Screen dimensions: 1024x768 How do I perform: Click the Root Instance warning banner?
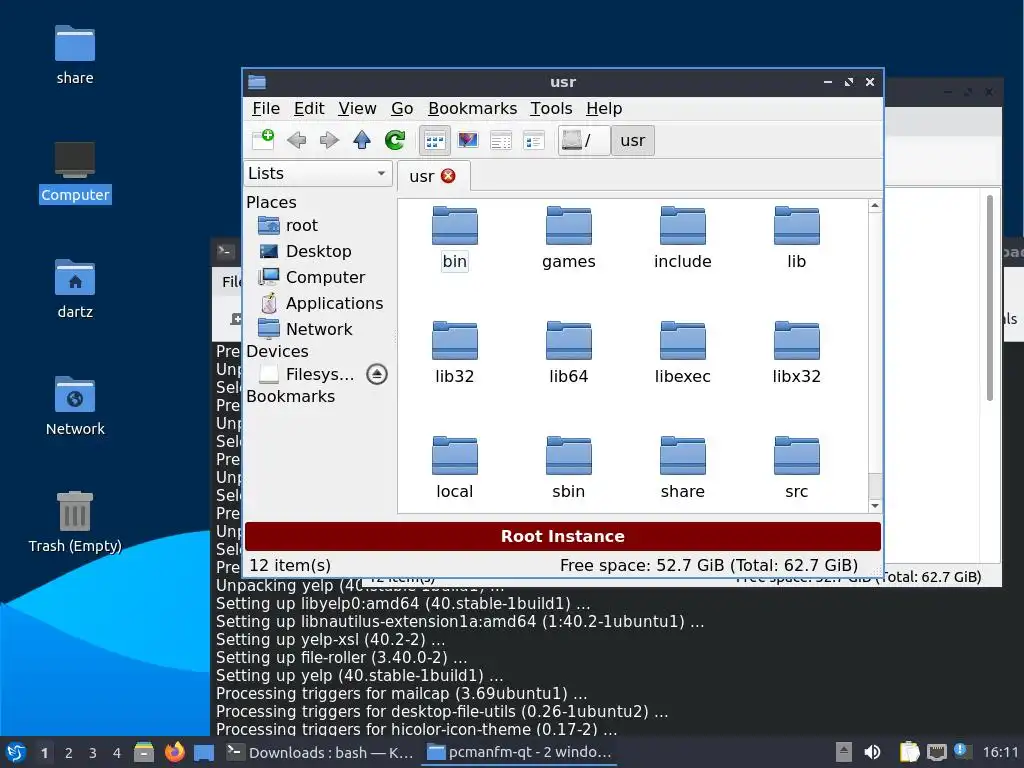[563, 536]
